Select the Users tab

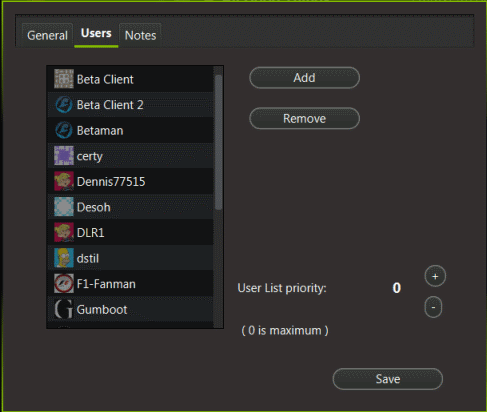(x=96, y=34)
